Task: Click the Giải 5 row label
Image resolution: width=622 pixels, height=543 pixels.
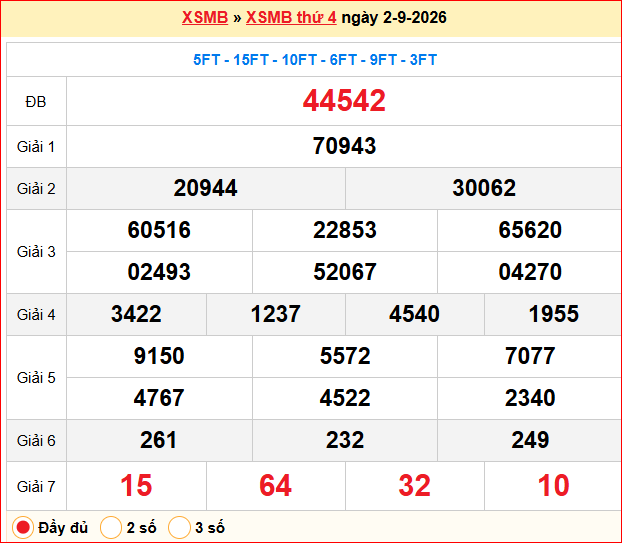Action: click(x=36, y=378)
